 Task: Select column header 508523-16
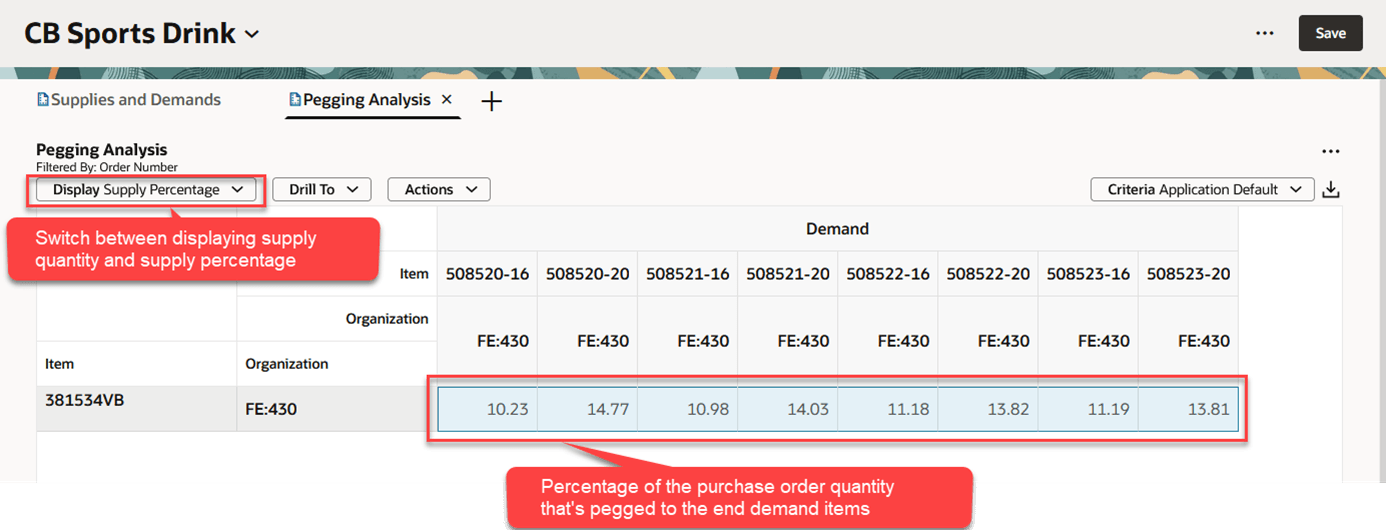[x=1087, y=273]
